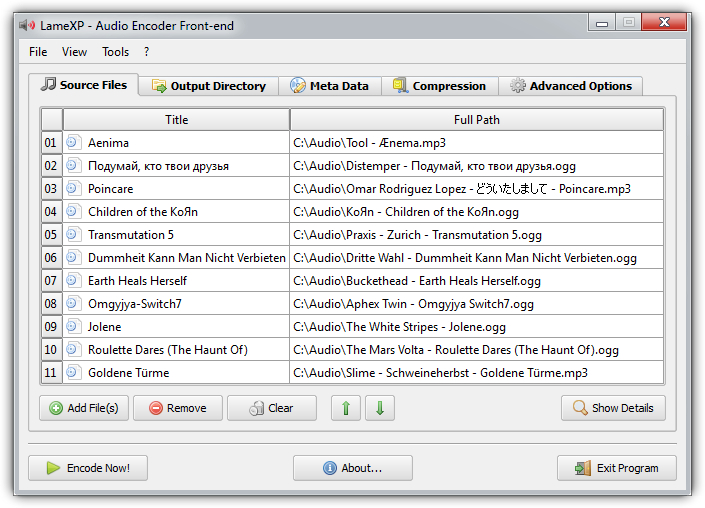Click the file icon beside Poincare
705x508 pixels.
(x=72, y=188)
